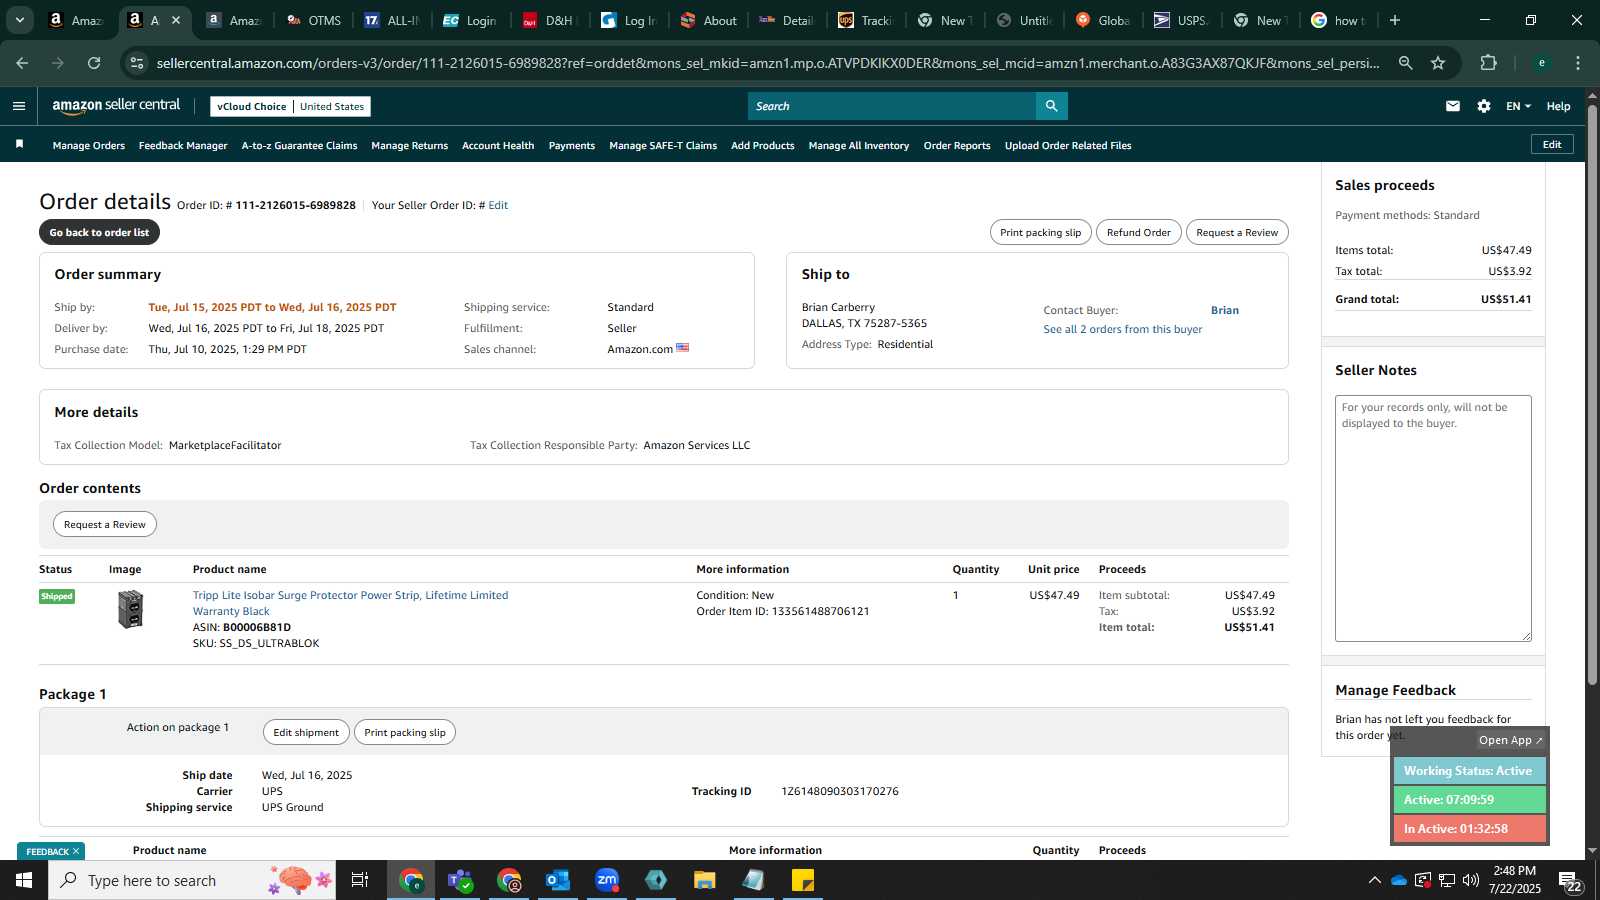Viewport: 1600px width, 900px height.
Task: Contact buyer Brian link
Action: (1224, 310)
